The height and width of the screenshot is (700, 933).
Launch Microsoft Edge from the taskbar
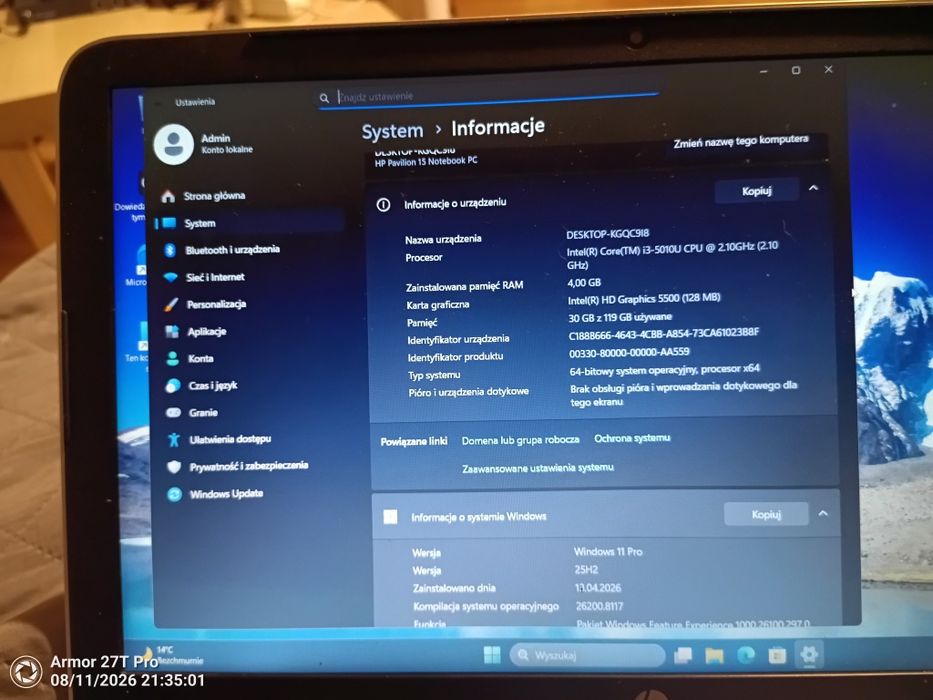(x=746, y=655)
